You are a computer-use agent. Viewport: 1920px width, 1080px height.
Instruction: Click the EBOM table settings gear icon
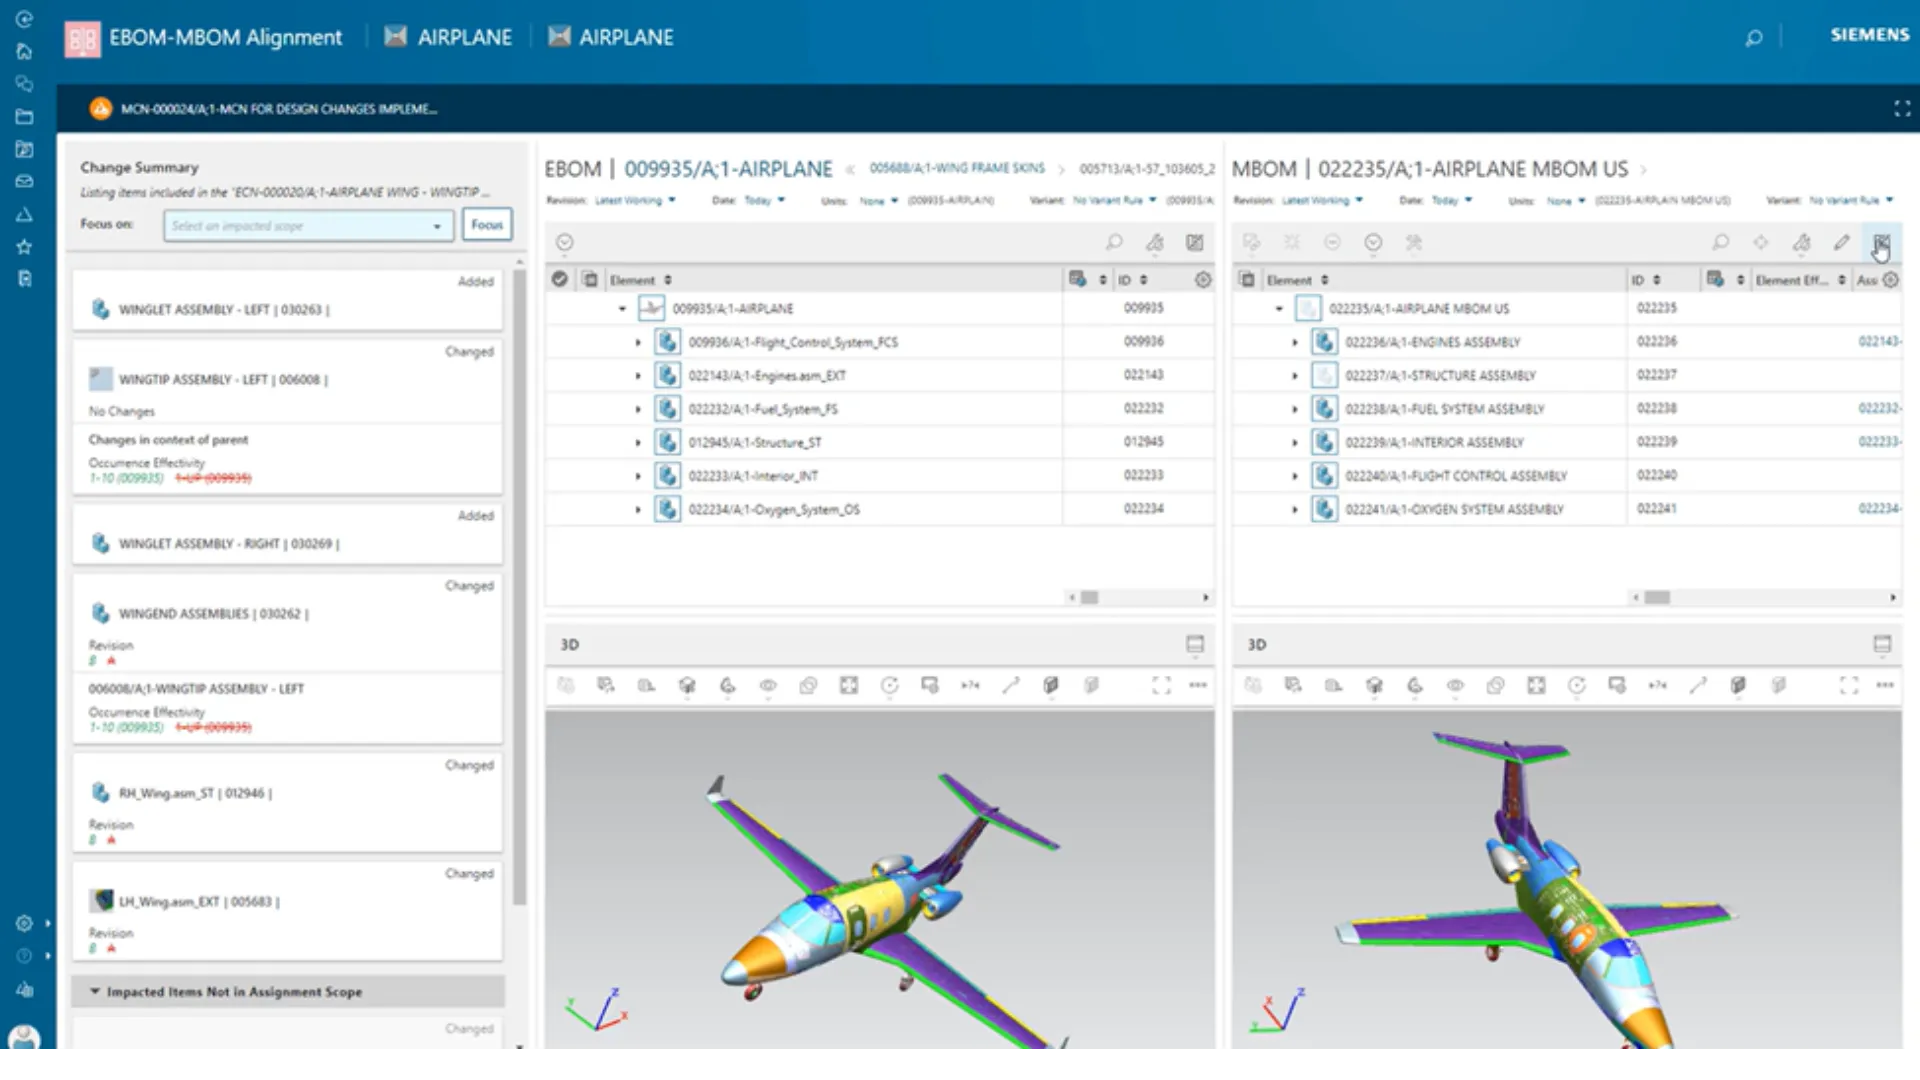[x=1203, y=280]
